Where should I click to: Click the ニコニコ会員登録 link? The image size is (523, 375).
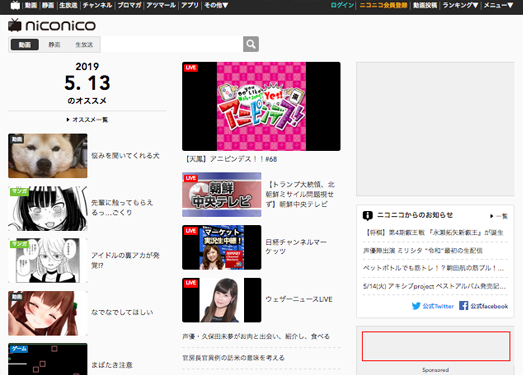pos(383,5)
